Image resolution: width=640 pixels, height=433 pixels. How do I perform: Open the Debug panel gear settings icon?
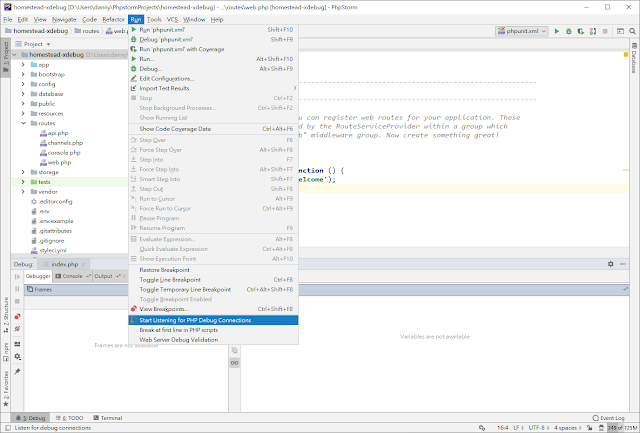point(610,264)
